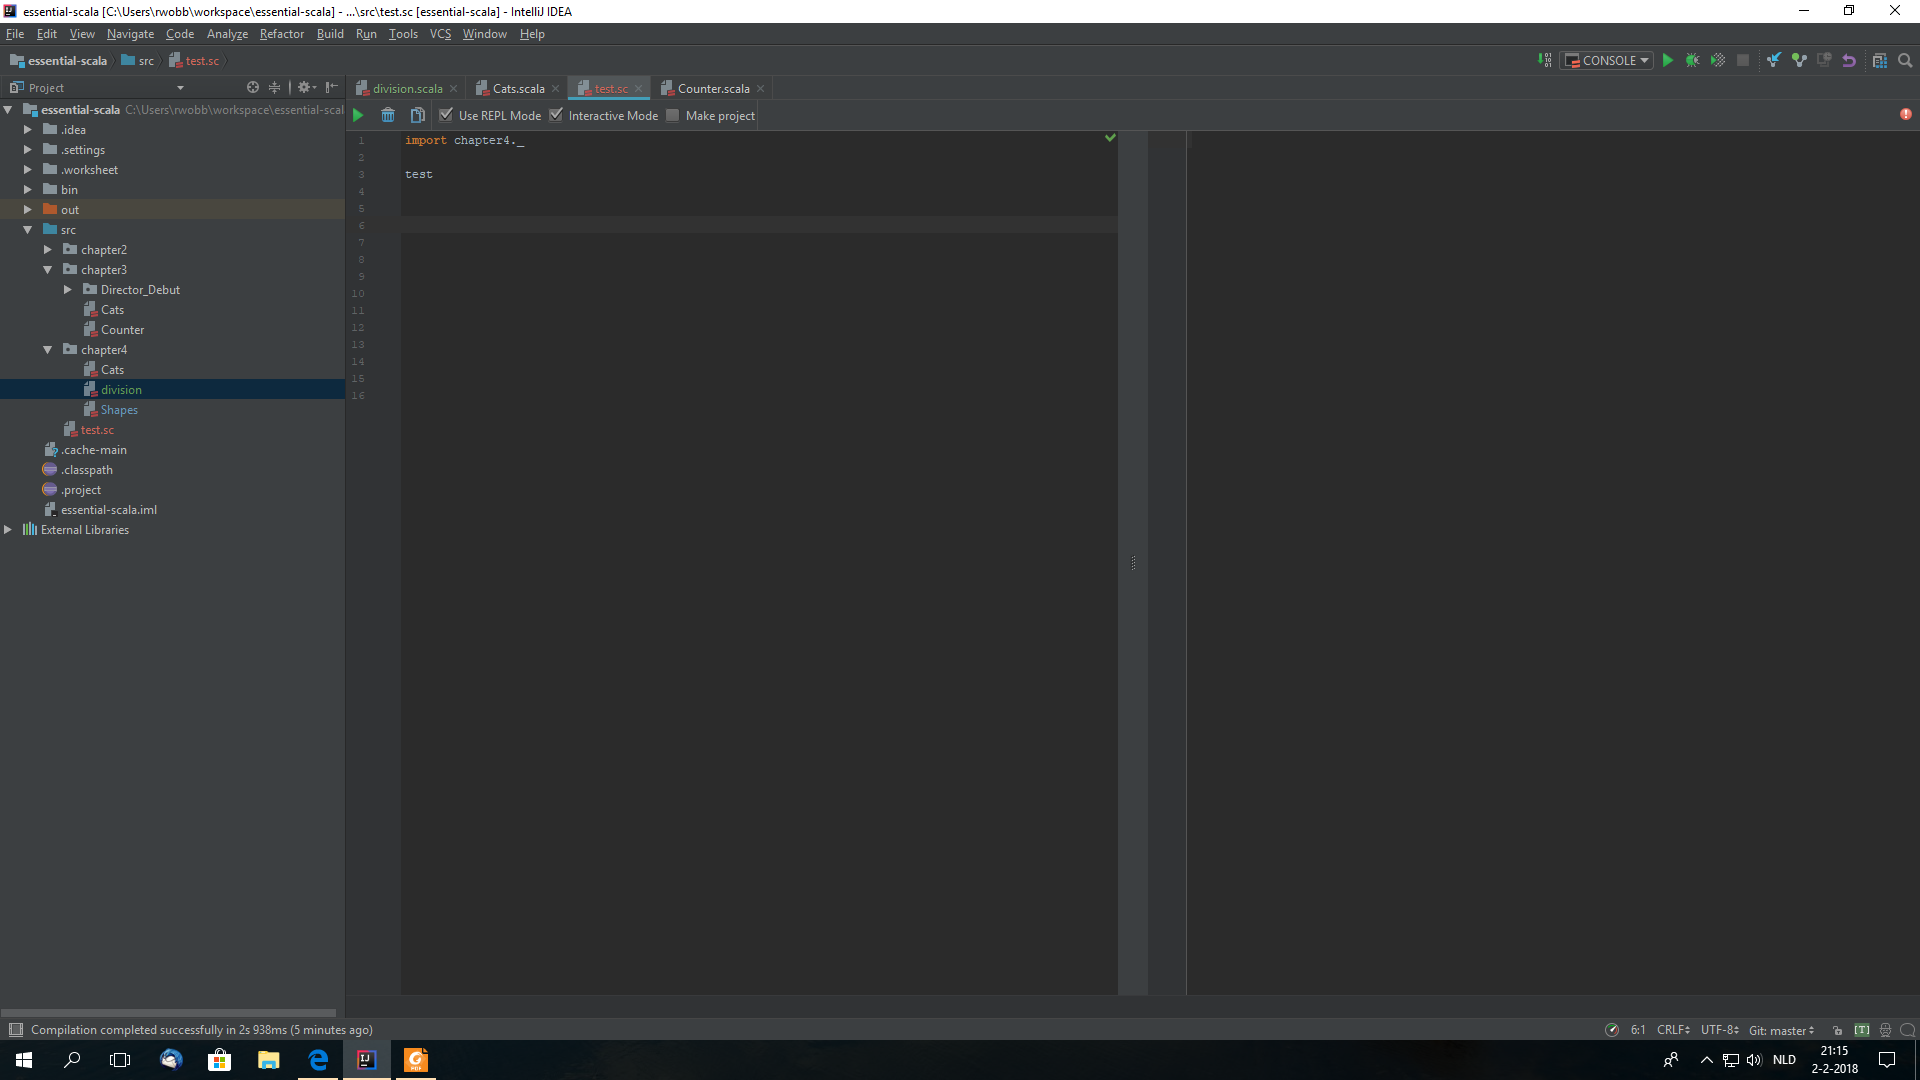Image resolution: width=1920 pixels, height=1080 pixels.
Task: Open File Explorer from the taskbar
Action: pyautogui.click(x=268, y=1060)
